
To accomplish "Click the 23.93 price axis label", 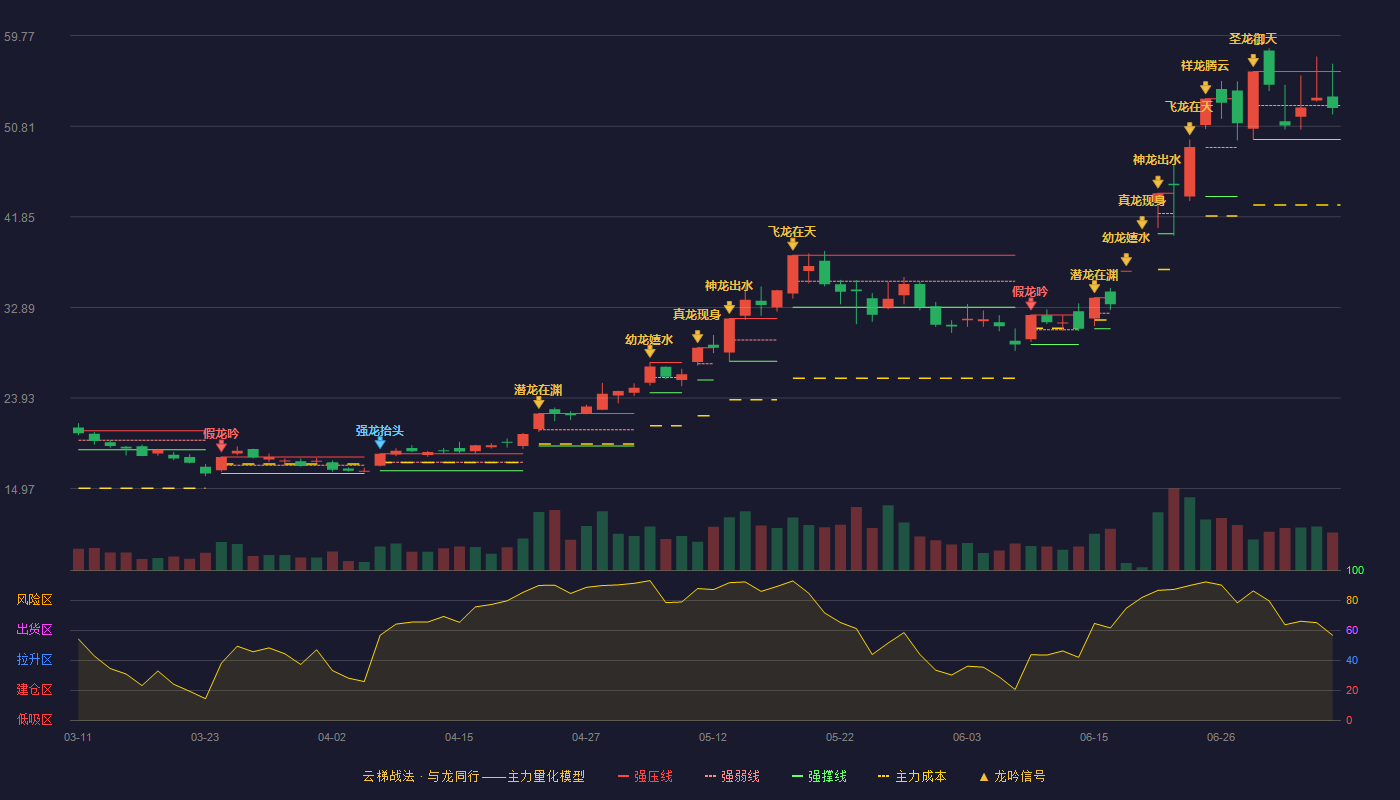I will (x=19, y=398).
